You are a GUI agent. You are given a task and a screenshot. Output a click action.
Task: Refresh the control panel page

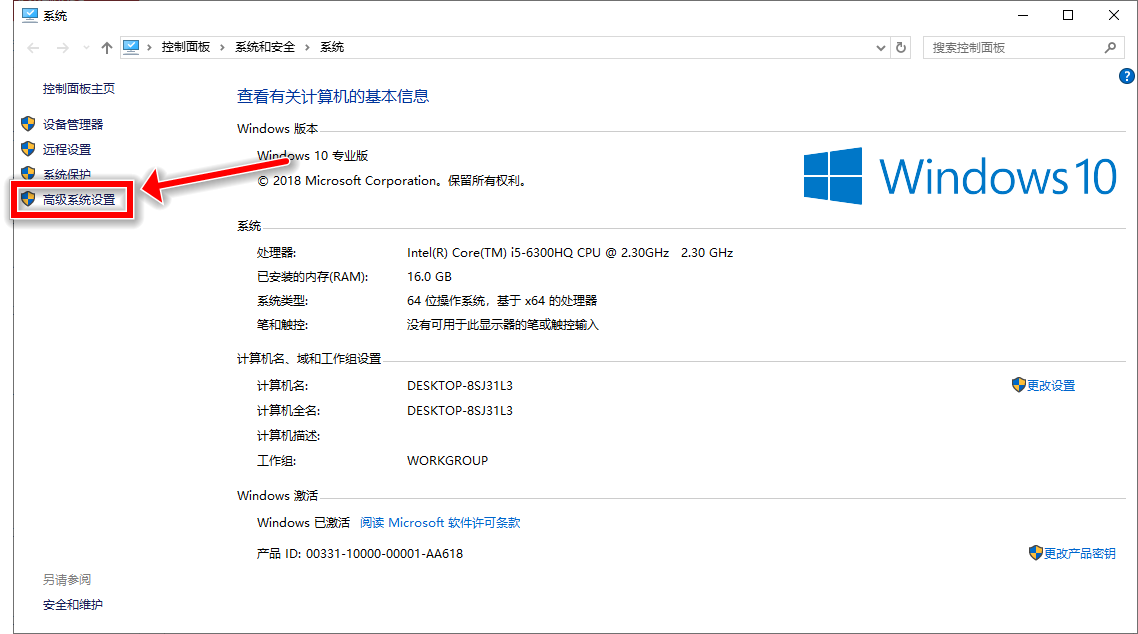coord(901,48)
